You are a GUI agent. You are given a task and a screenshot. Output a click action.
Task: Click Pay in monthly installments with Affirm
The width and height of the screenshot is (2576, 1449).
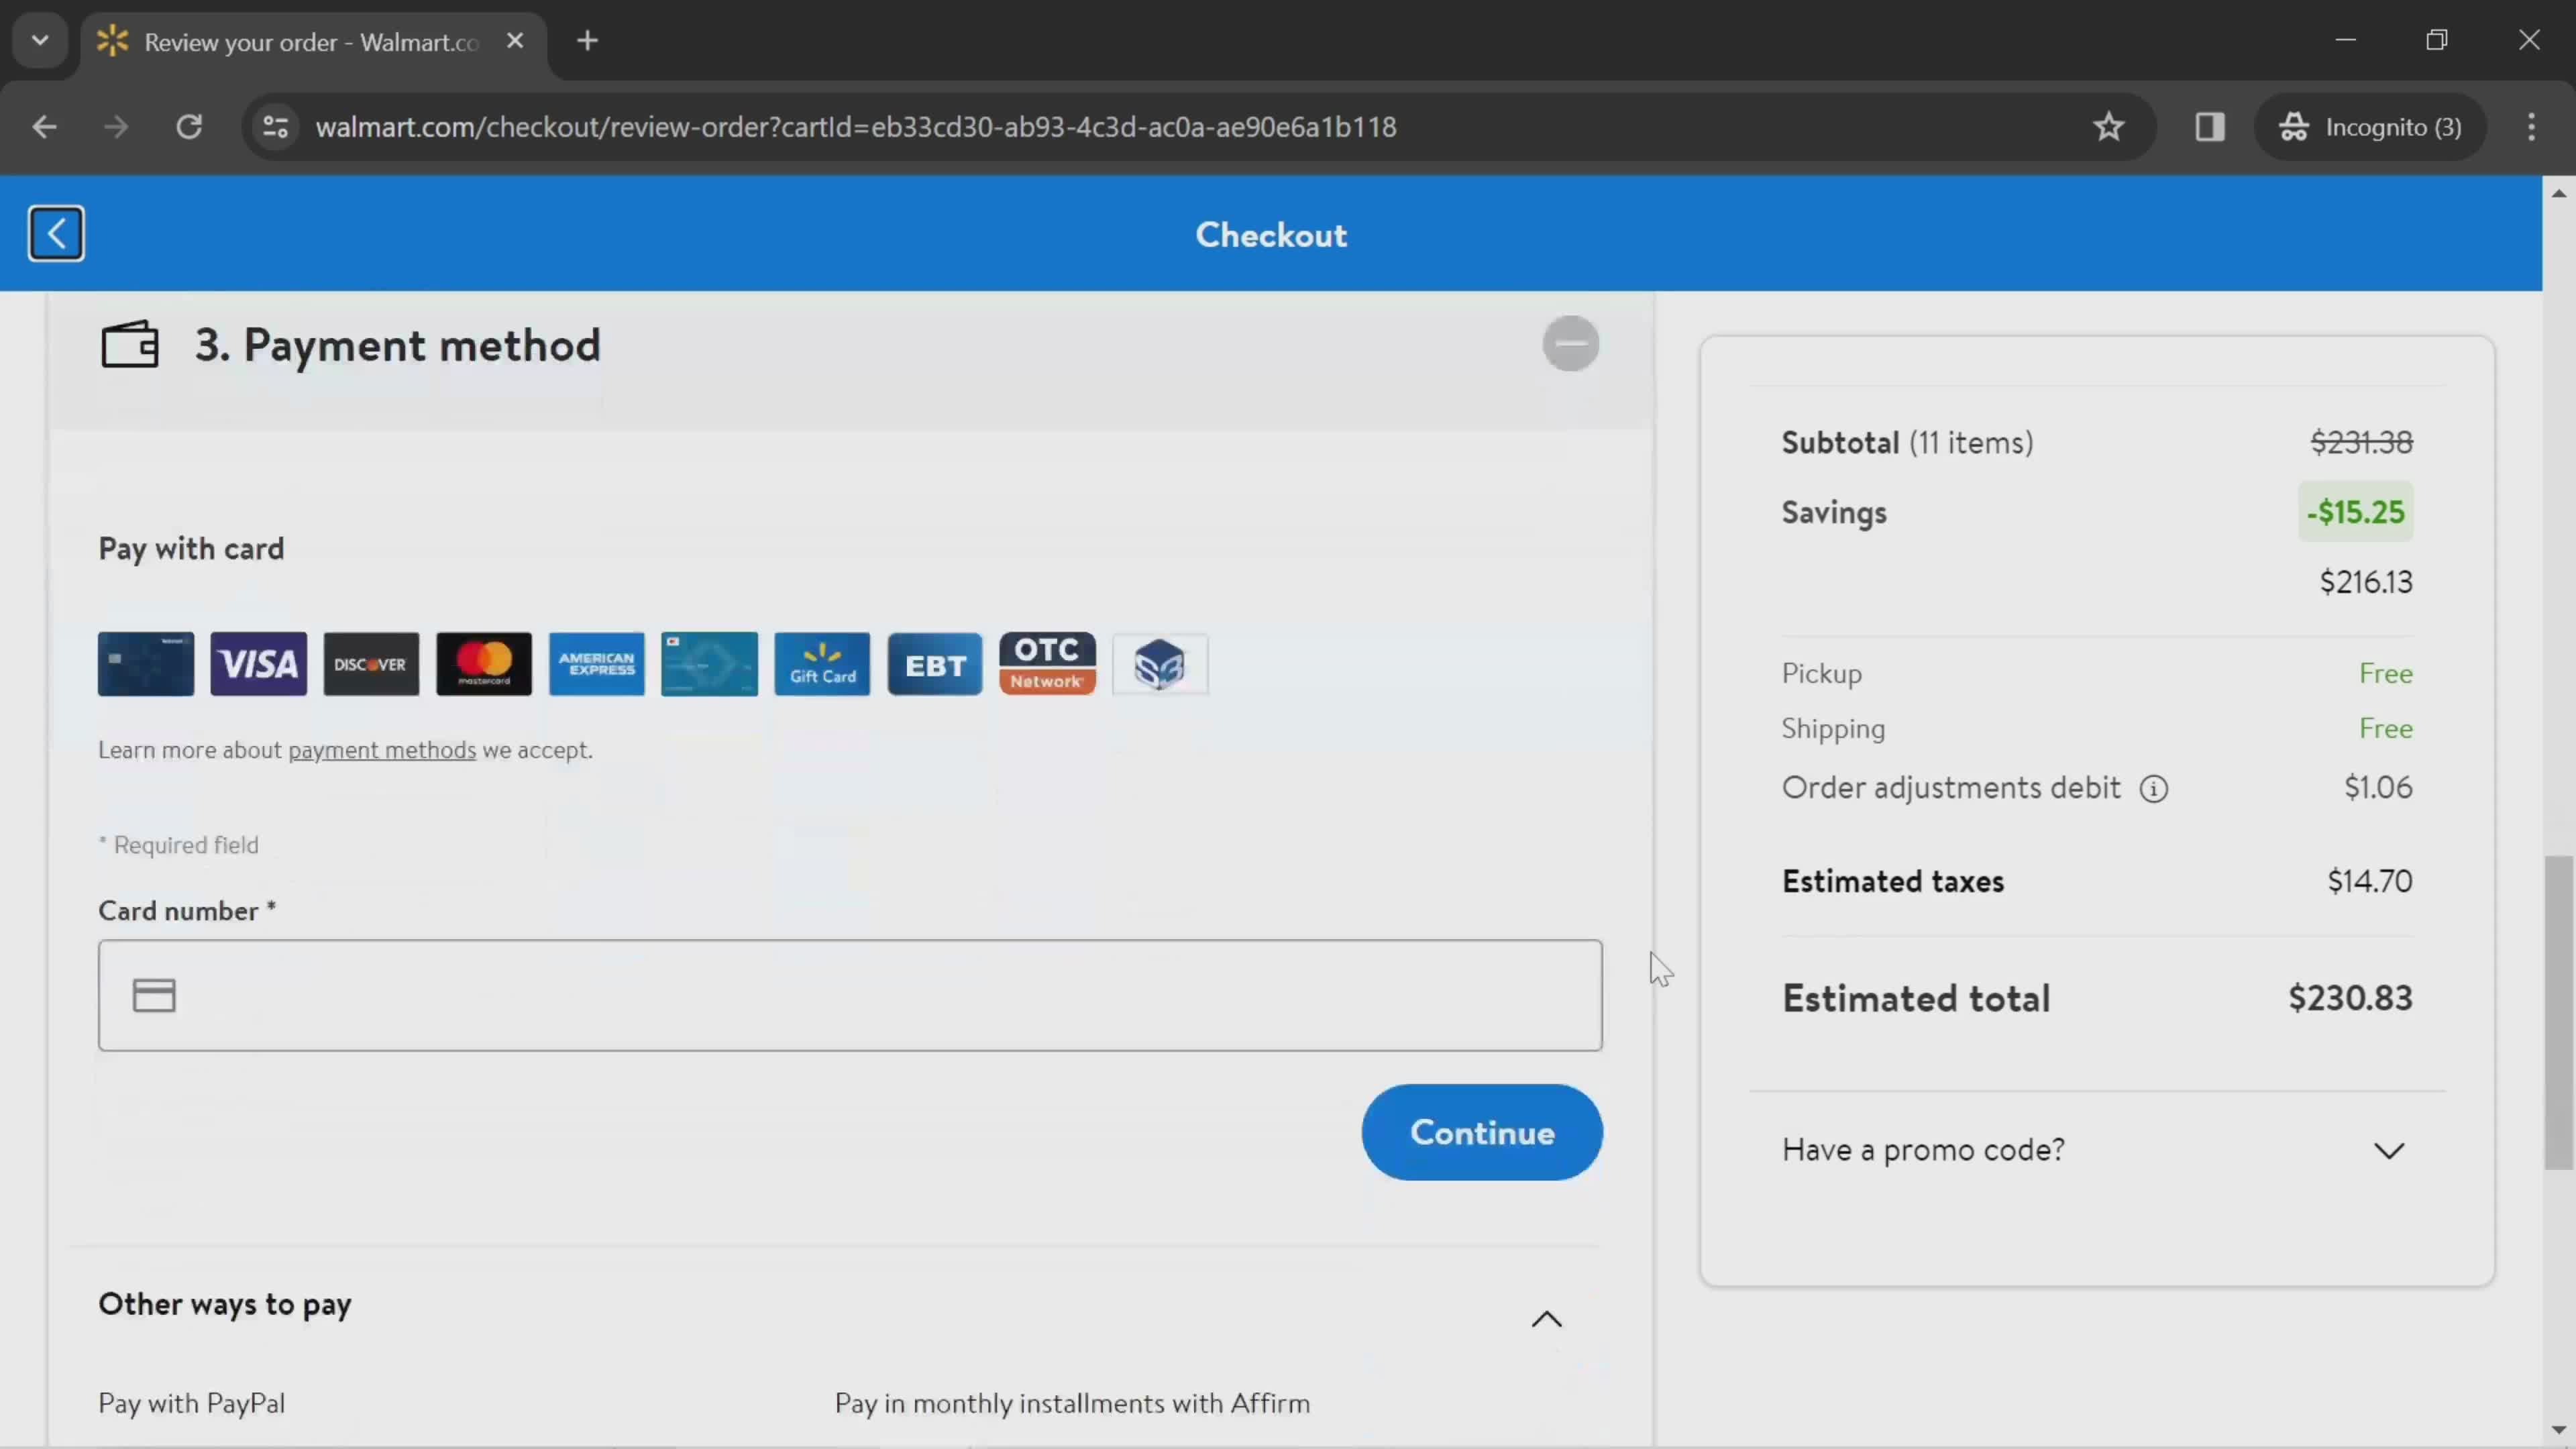point(1072,1403)
